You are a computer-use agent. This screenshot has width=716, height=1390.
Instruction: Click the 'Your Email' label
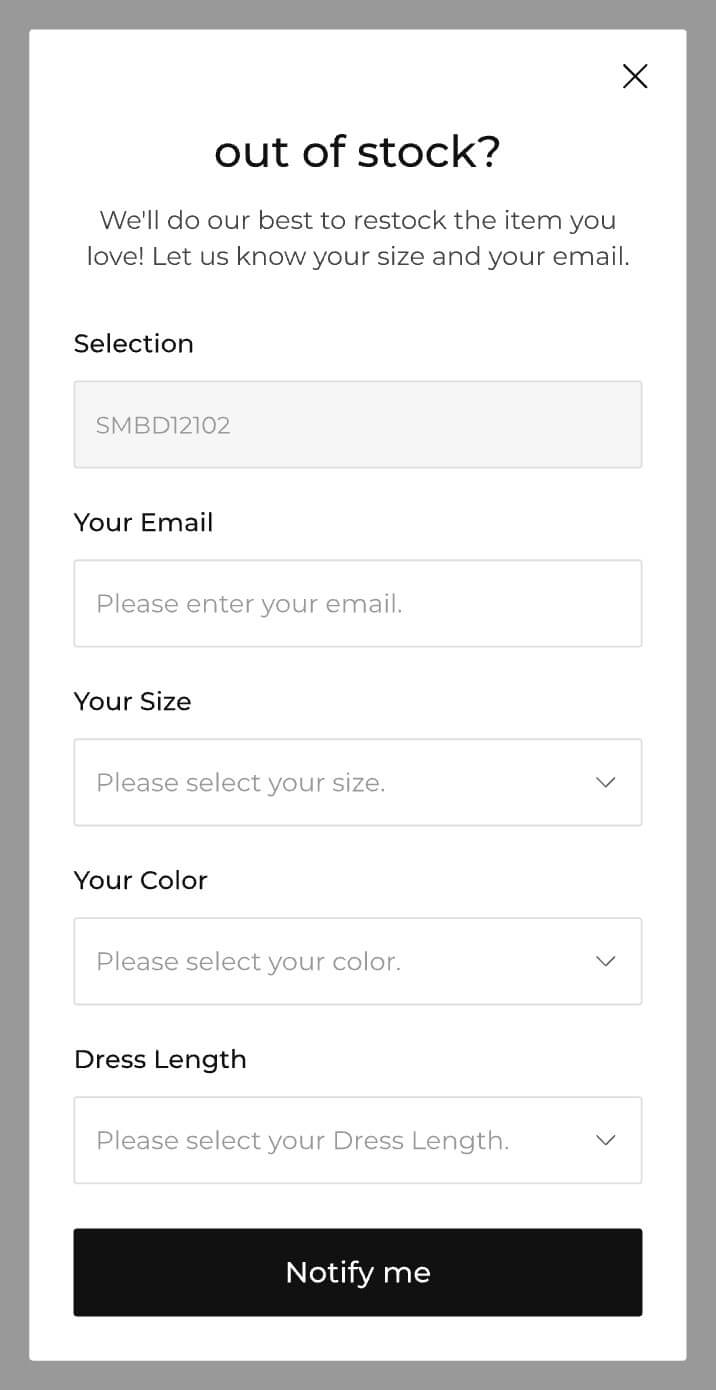(x=143, y=522)
